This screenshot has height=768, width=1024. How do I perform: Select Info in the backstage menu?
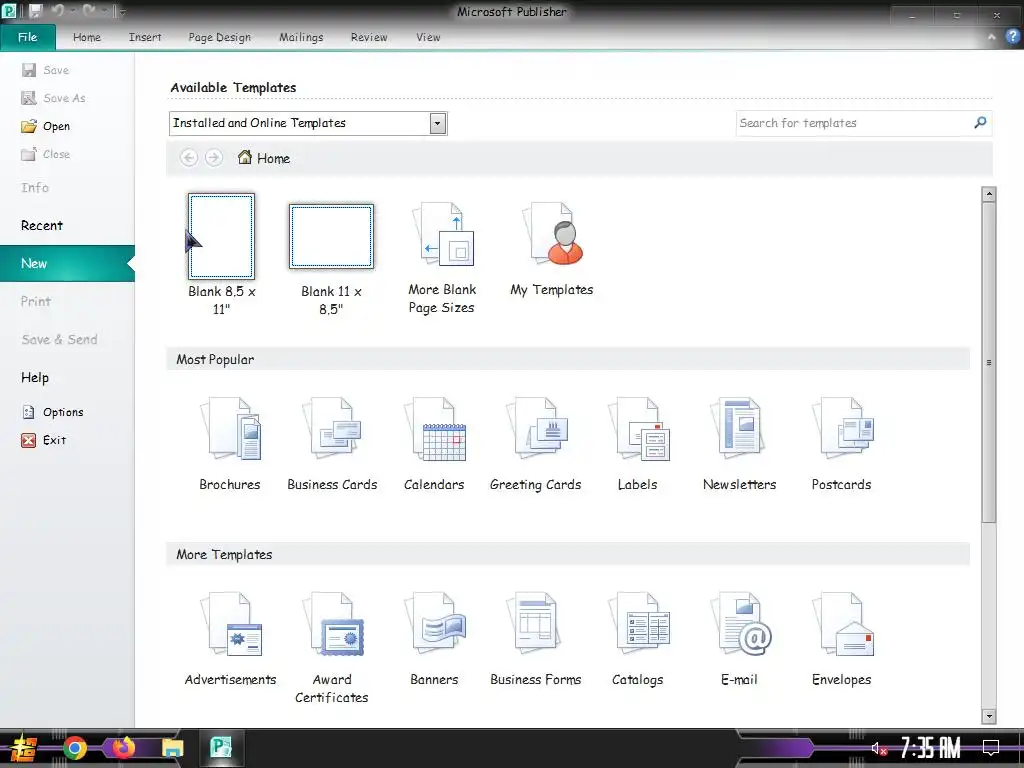tap(35, 187)
